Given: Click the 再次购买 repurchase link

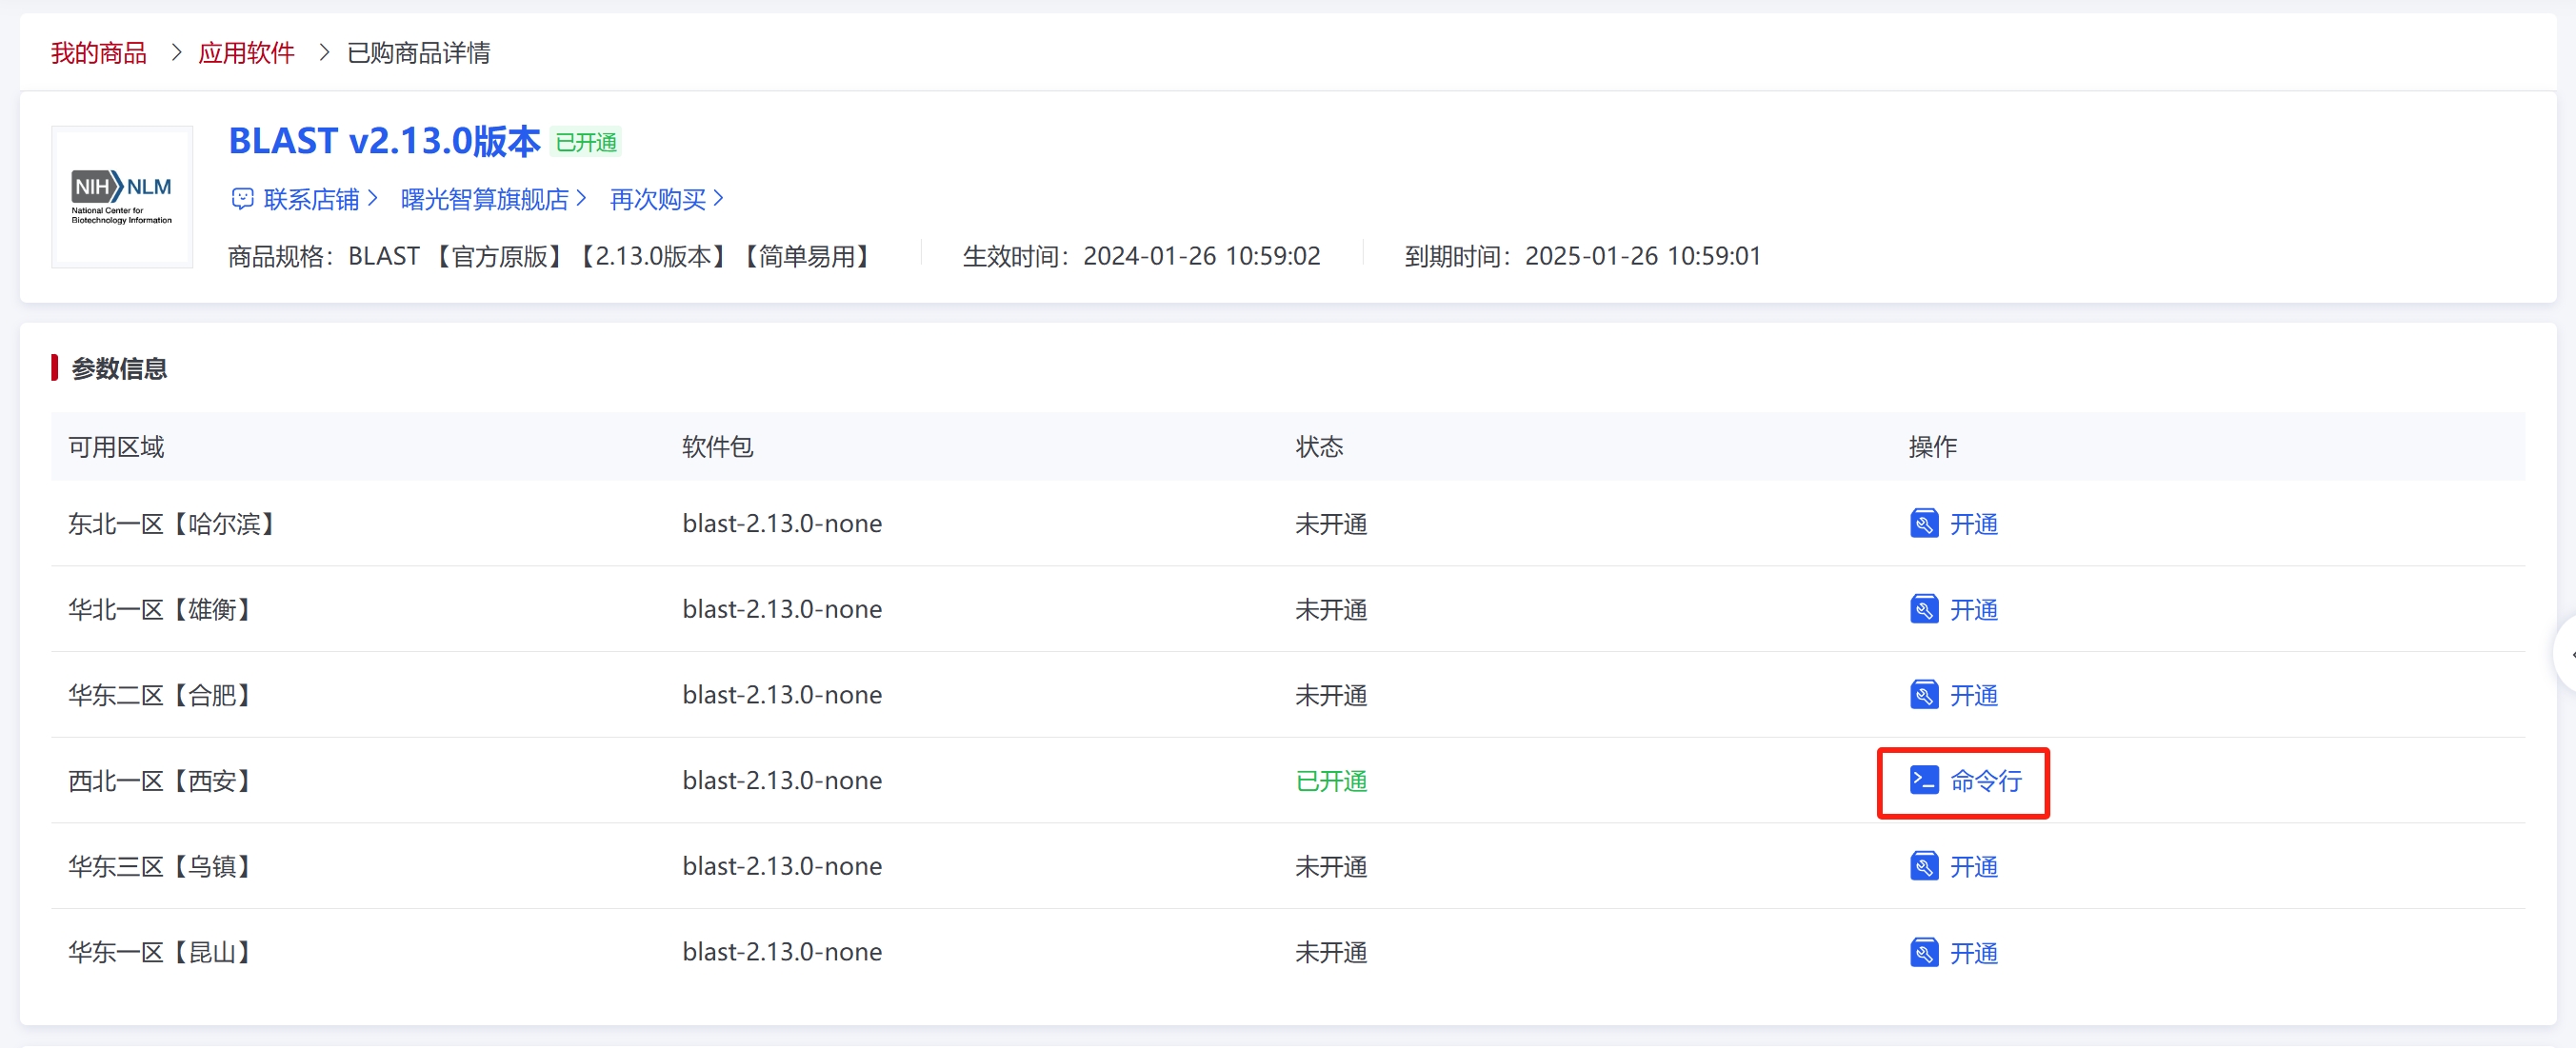Looking at the screenshot, I should 657,199.
